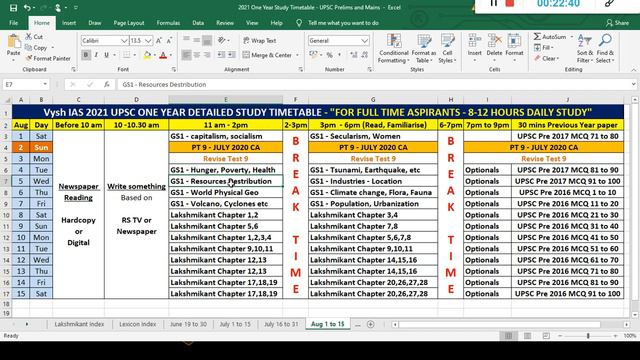Open the File menu

tap(13, 23)
